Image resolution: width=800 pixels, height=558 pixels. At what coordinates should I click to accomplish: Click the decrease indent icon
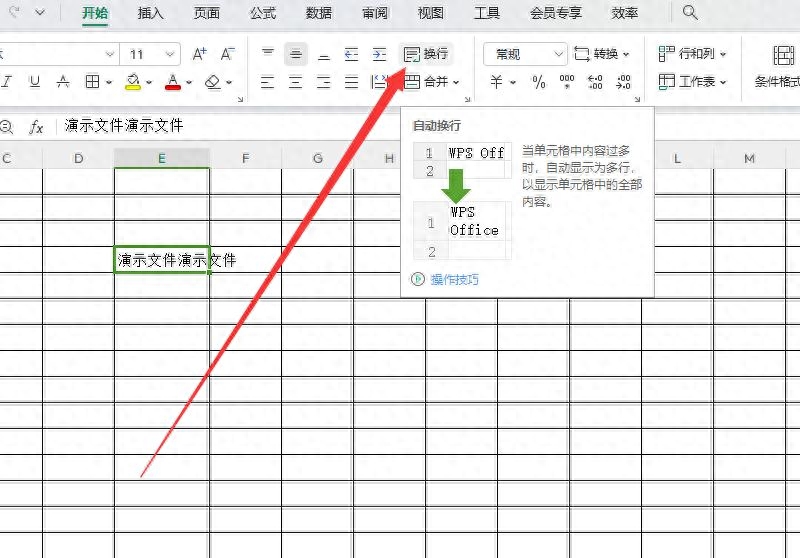coord(351,54)
